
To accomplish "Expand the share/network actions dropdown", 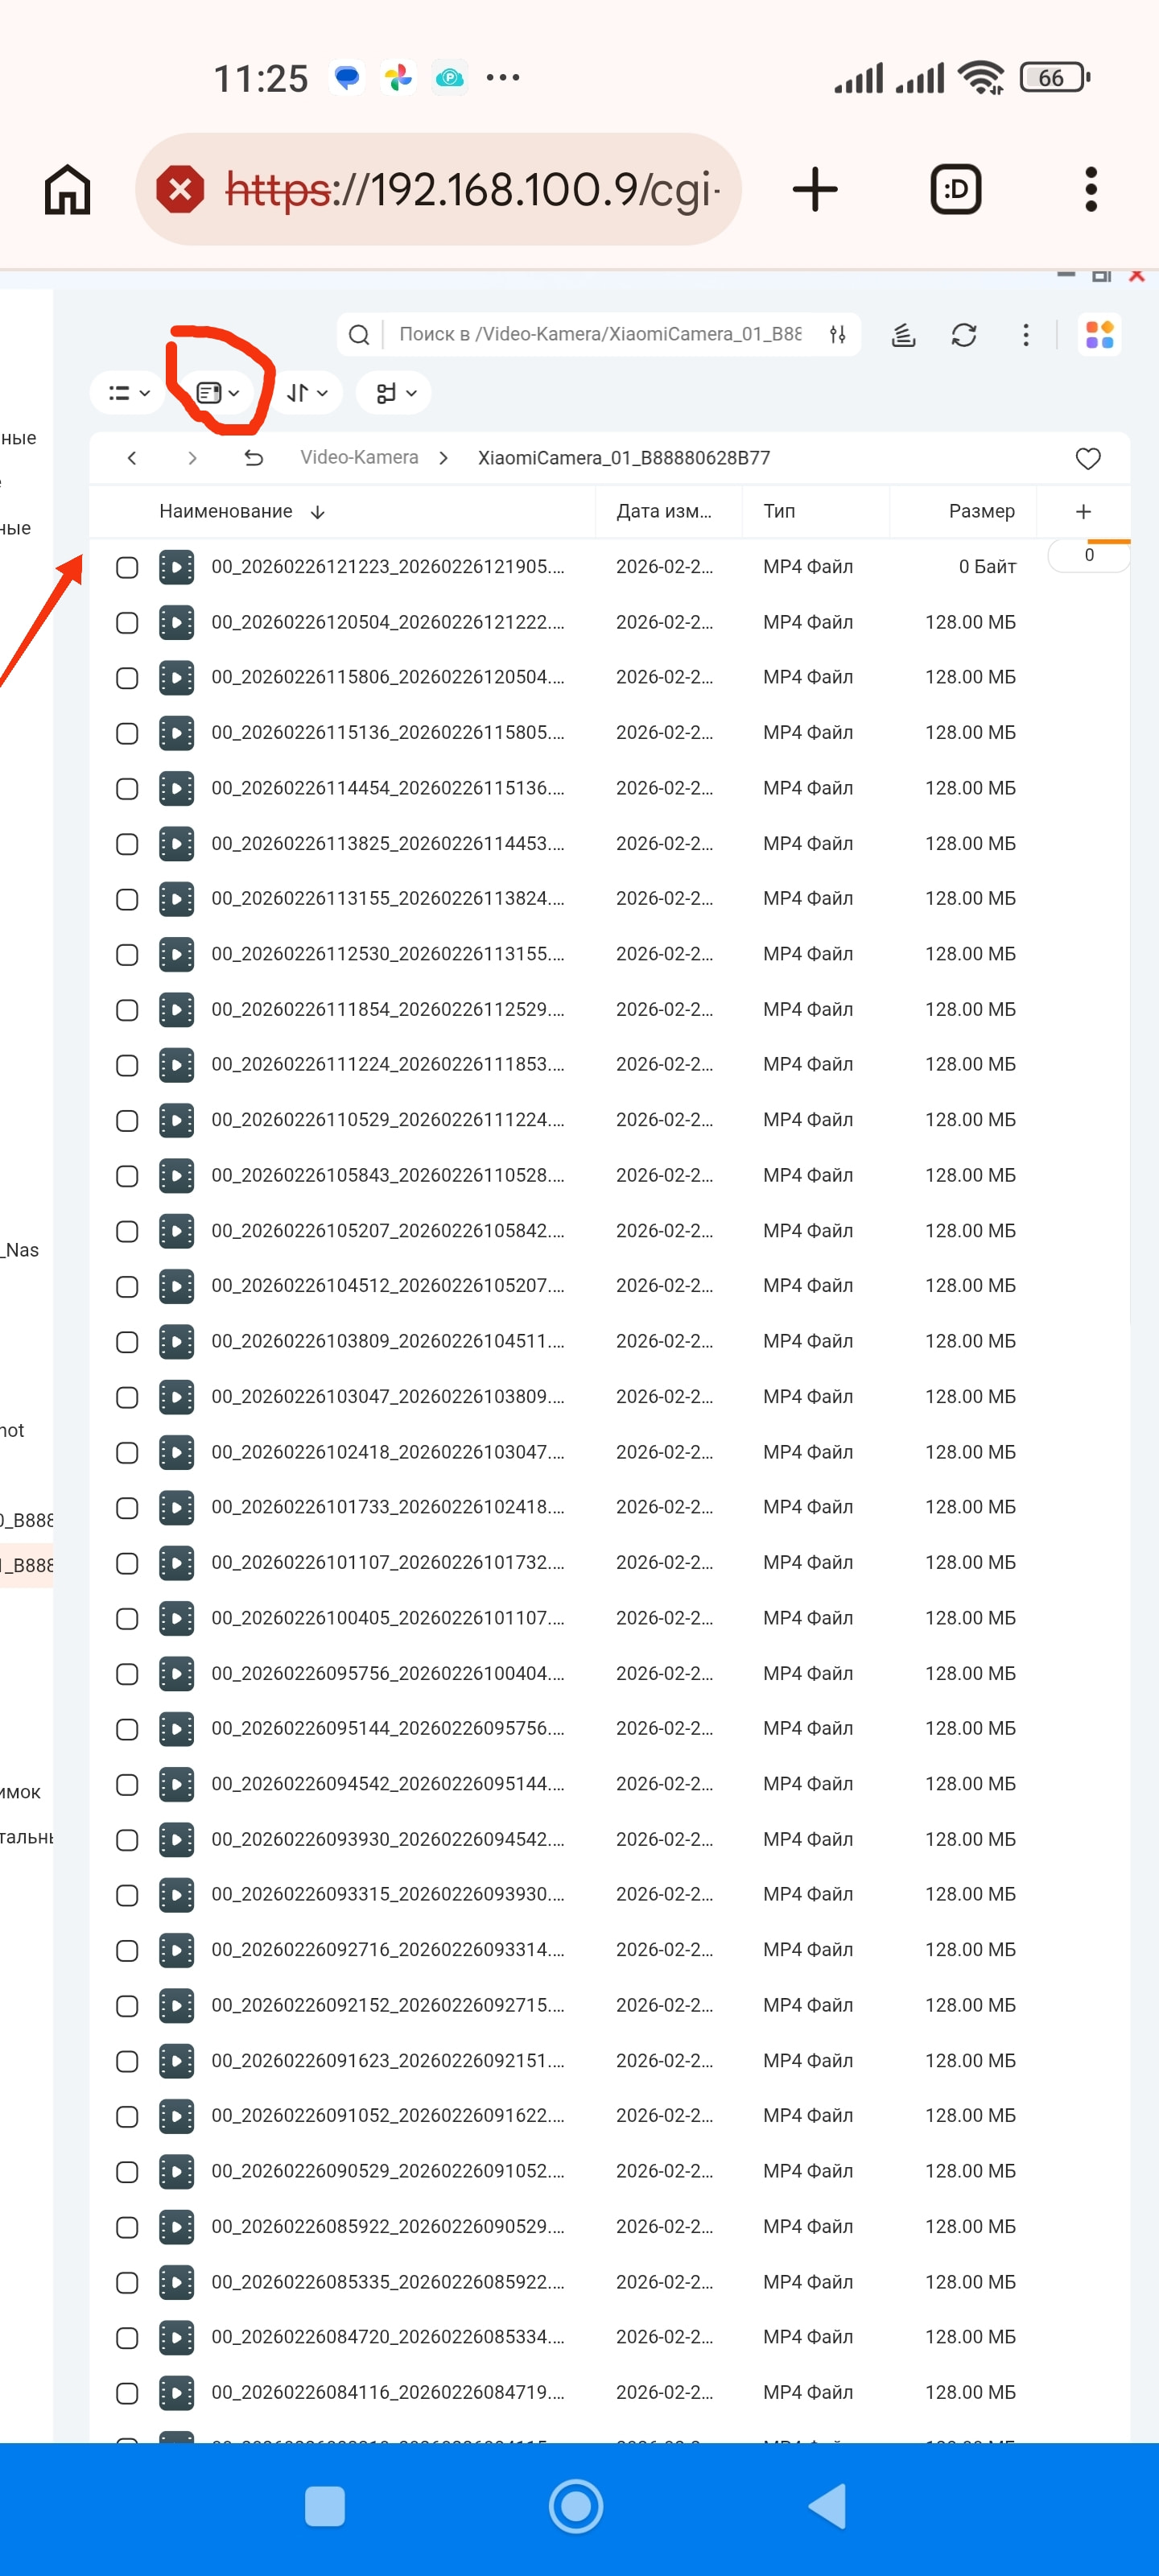I will pos(395,393).
